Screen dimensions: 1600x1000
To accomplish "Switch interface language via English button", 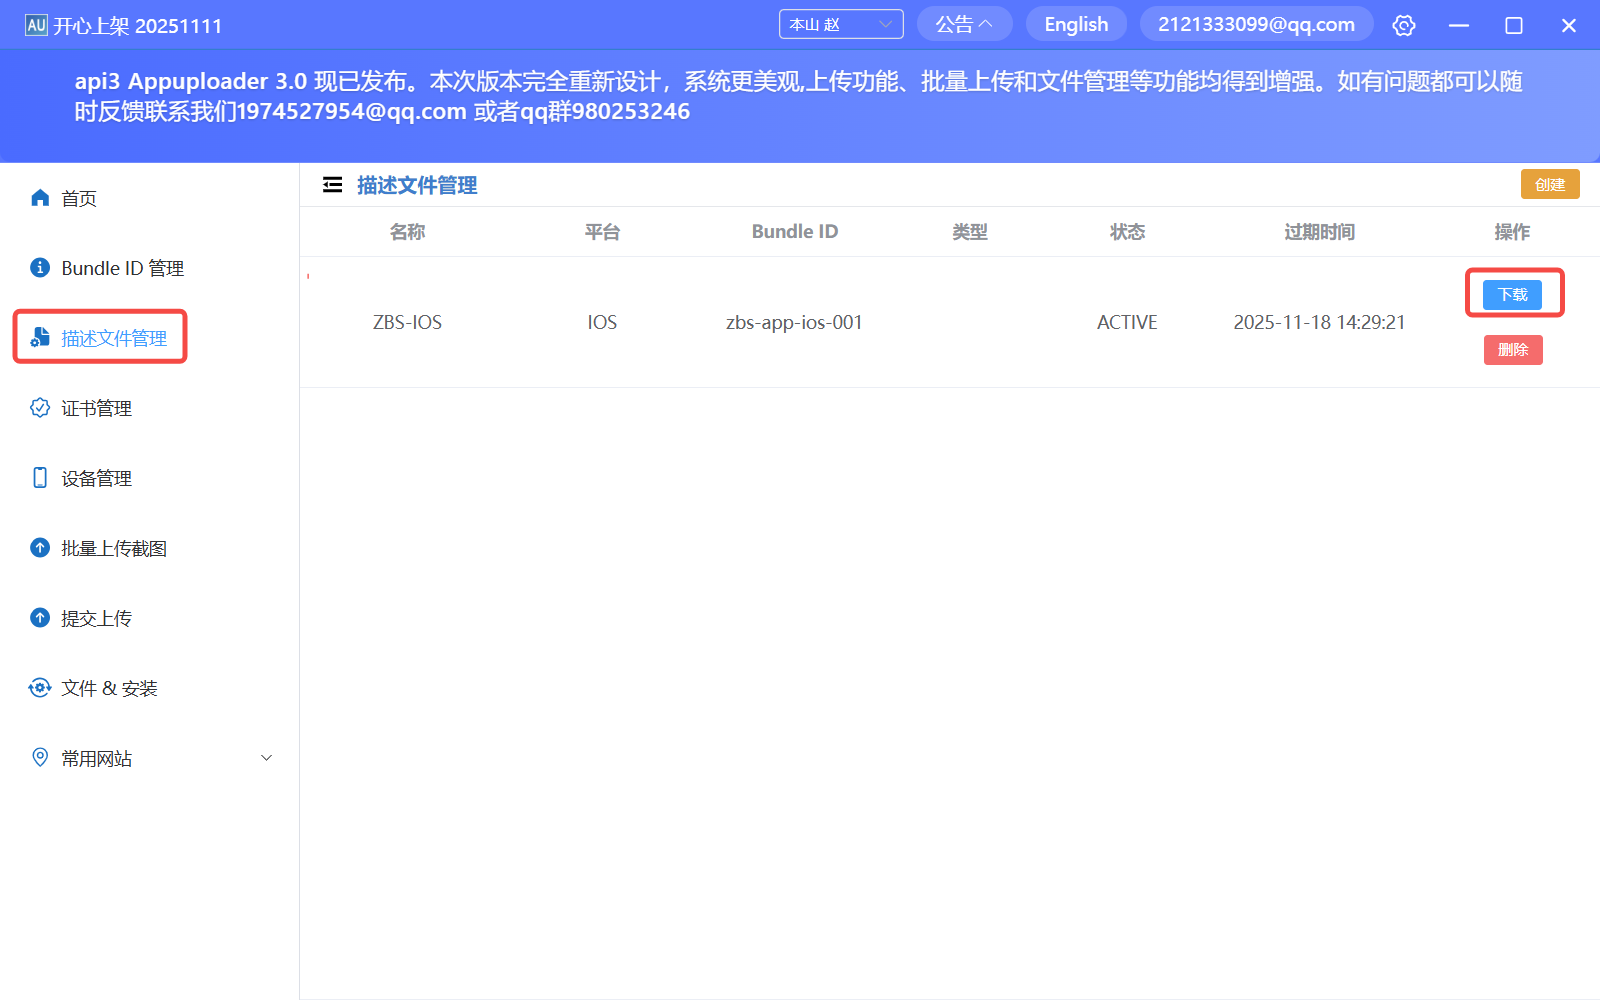I will 1075,23.
